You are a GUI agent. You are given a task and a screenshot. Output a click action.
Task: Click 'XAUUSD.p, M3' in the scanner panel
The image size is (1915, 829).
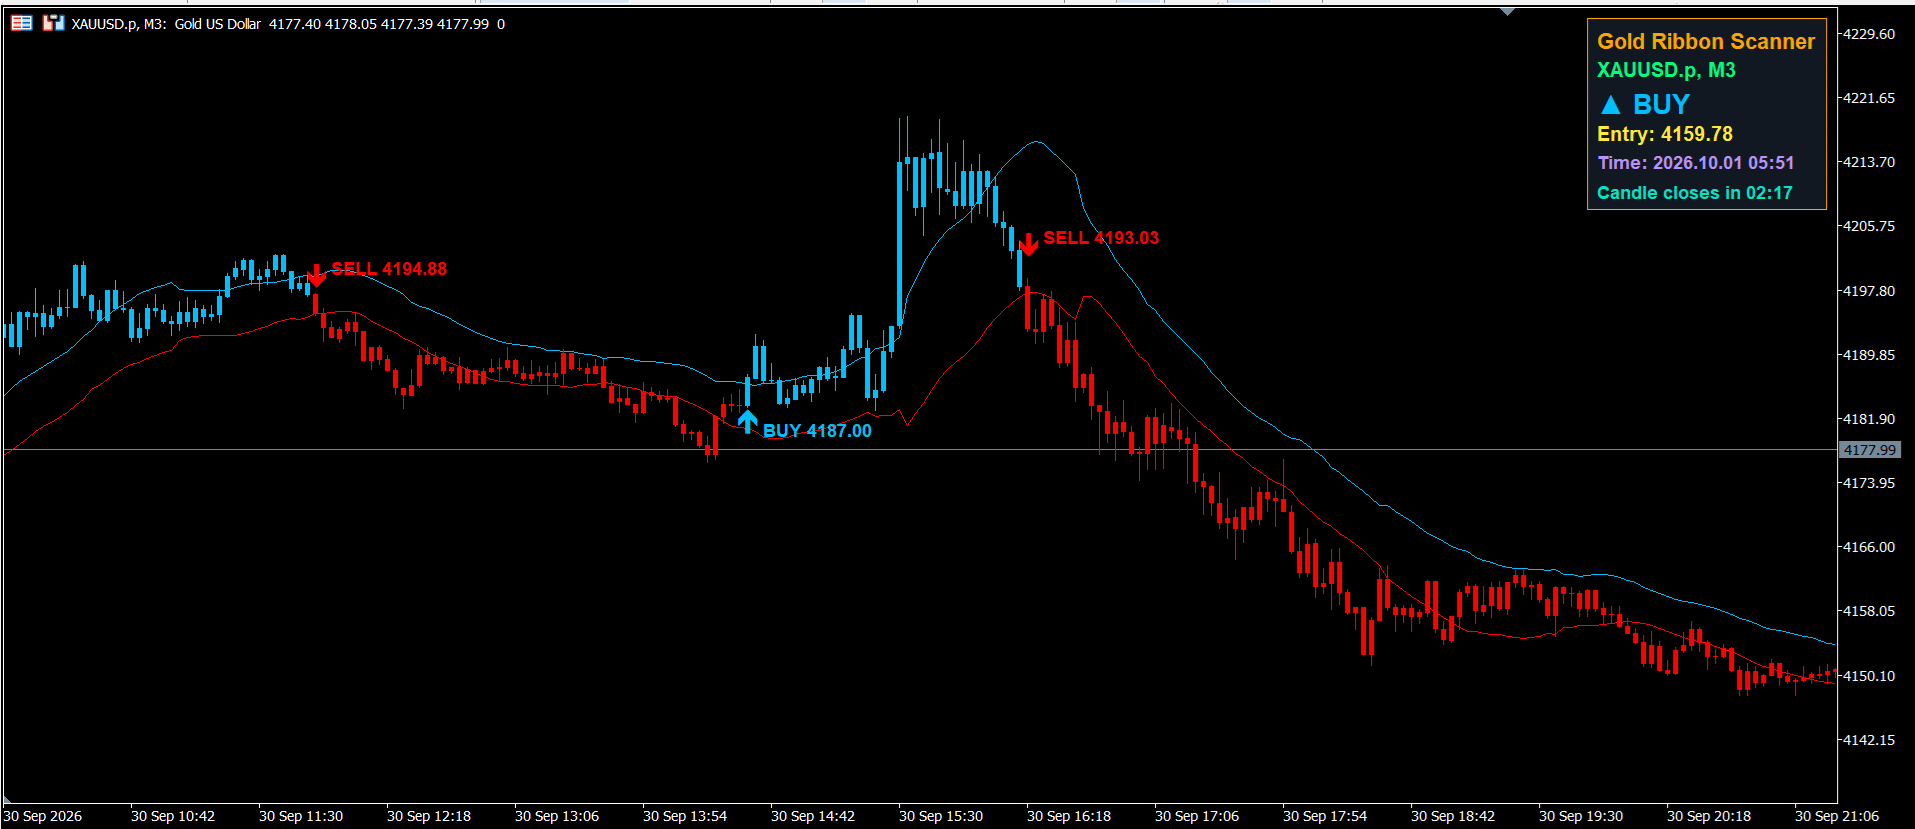tap(1666, 70)
